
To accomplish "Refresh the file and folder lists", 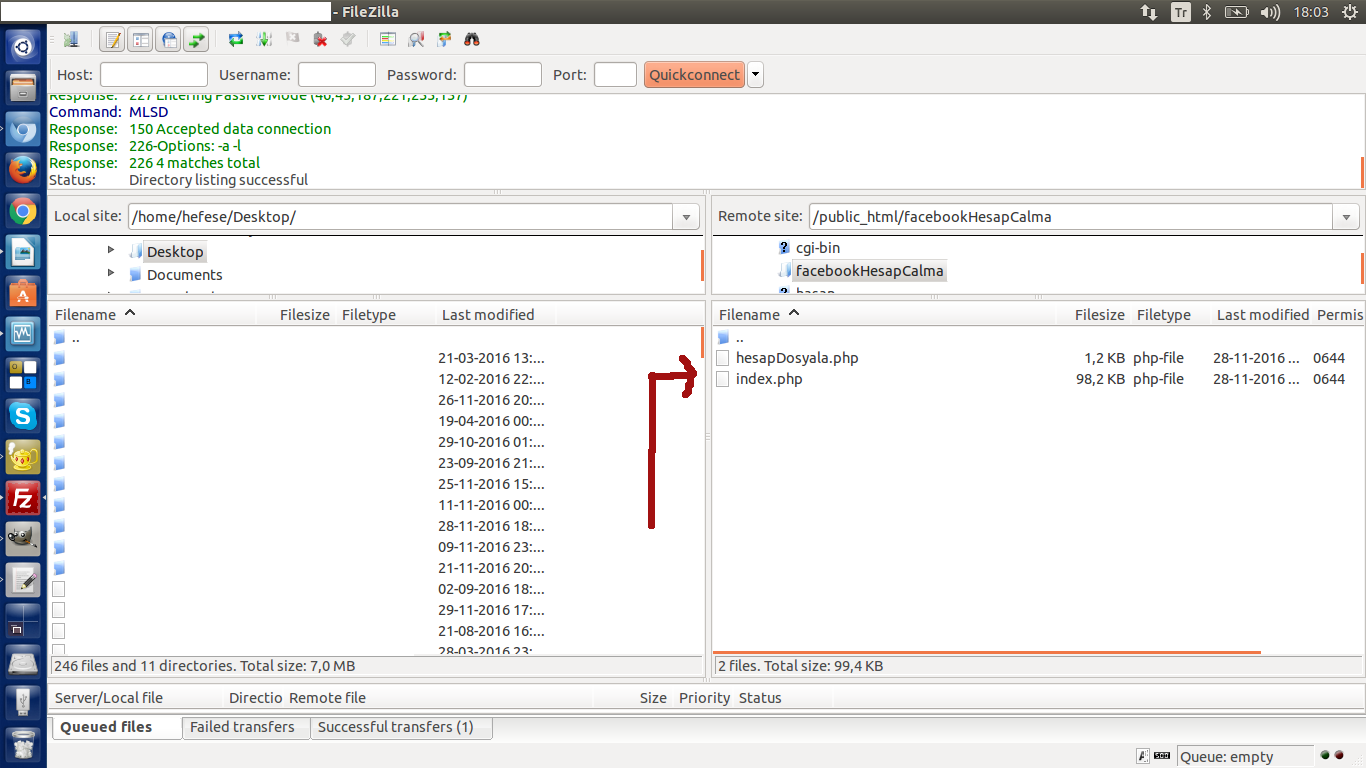I will [236, 40].
